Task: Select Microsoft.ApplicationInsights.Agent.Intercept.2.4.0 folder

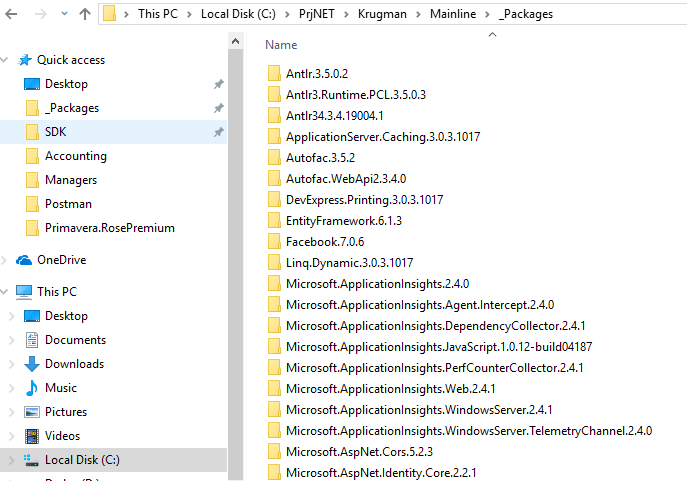Action: click(420, 305)
